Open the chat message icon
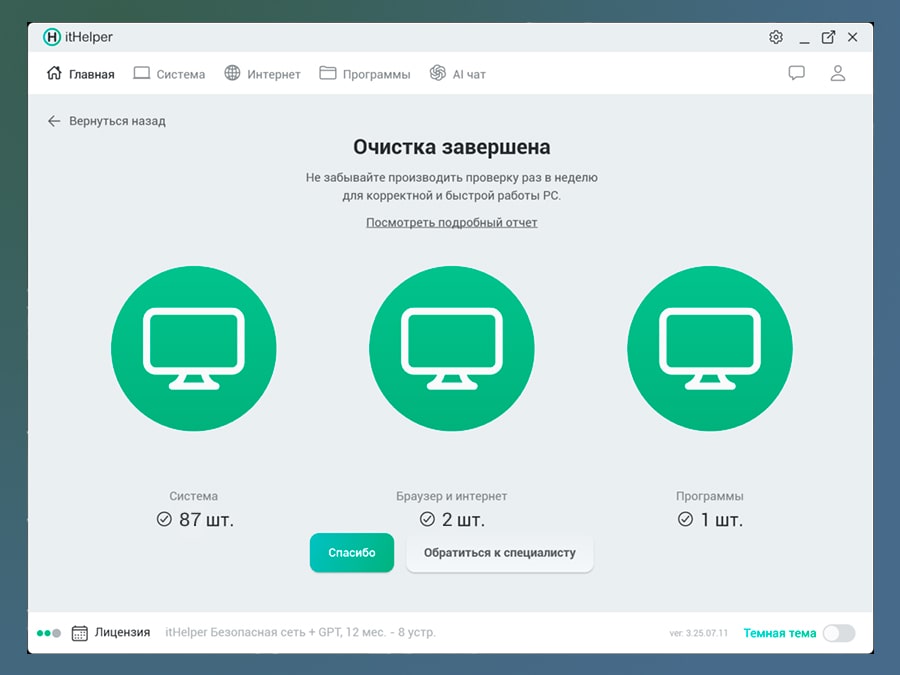 click(x=796, y=73)
